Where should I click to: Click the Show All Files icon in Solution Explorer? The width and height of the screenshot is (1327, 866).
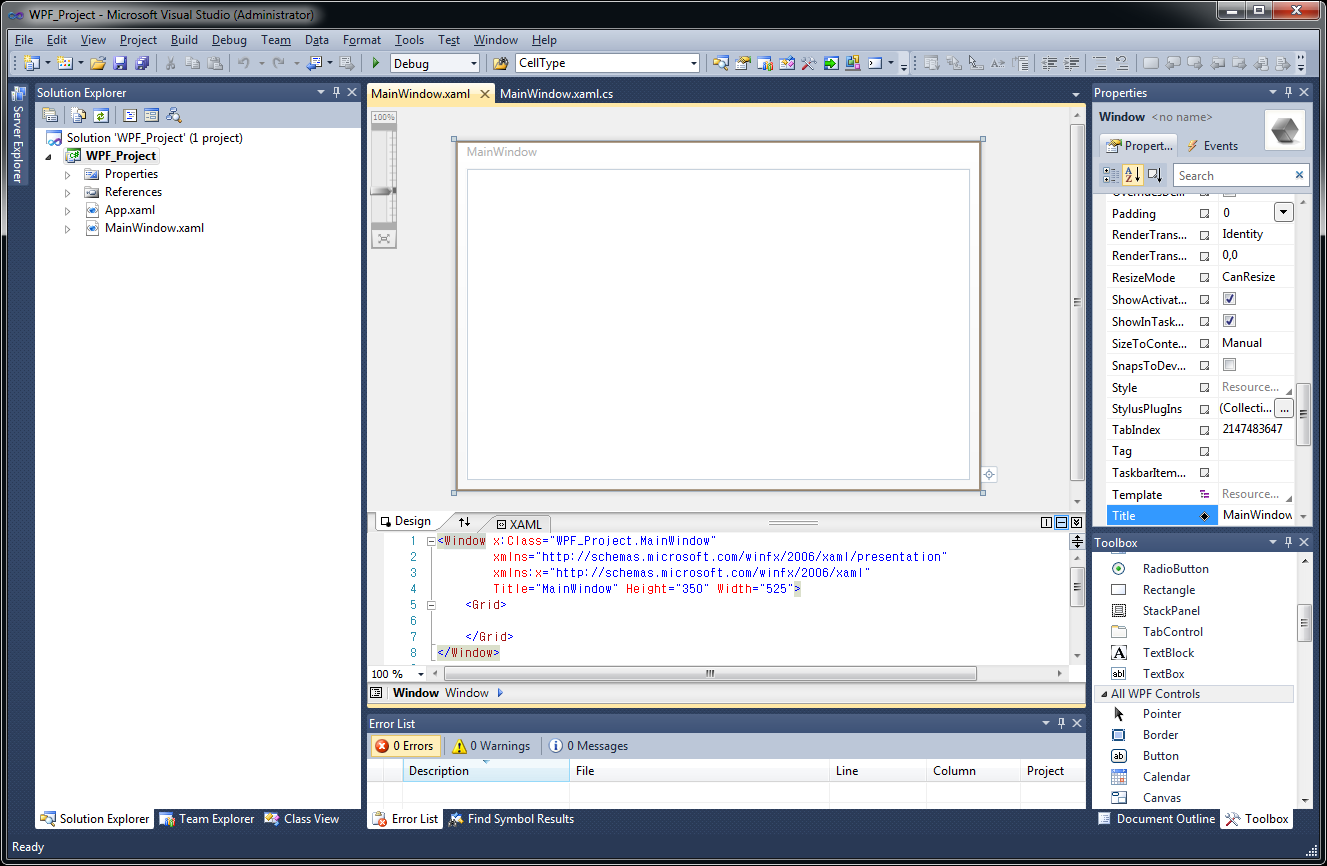pos(79,115)
